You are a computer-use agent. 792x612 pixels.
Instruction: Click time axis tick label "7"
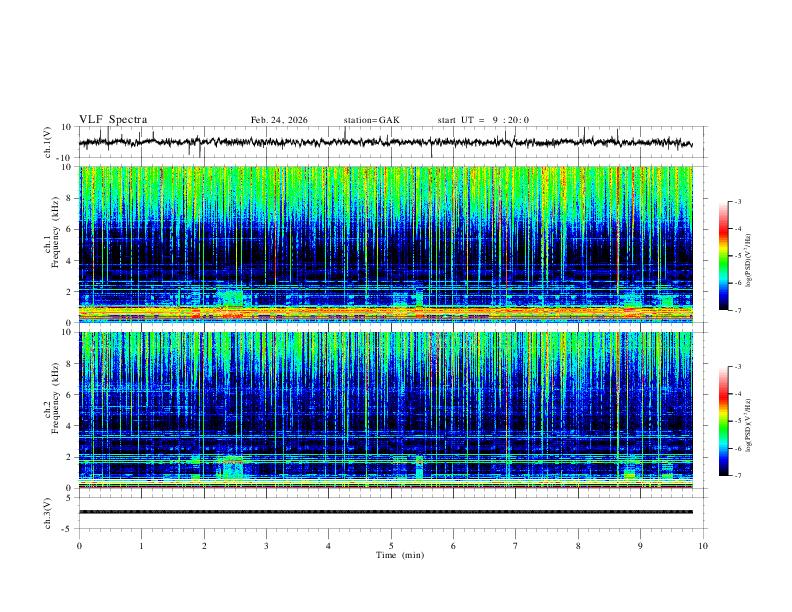(x=516, y=546)
